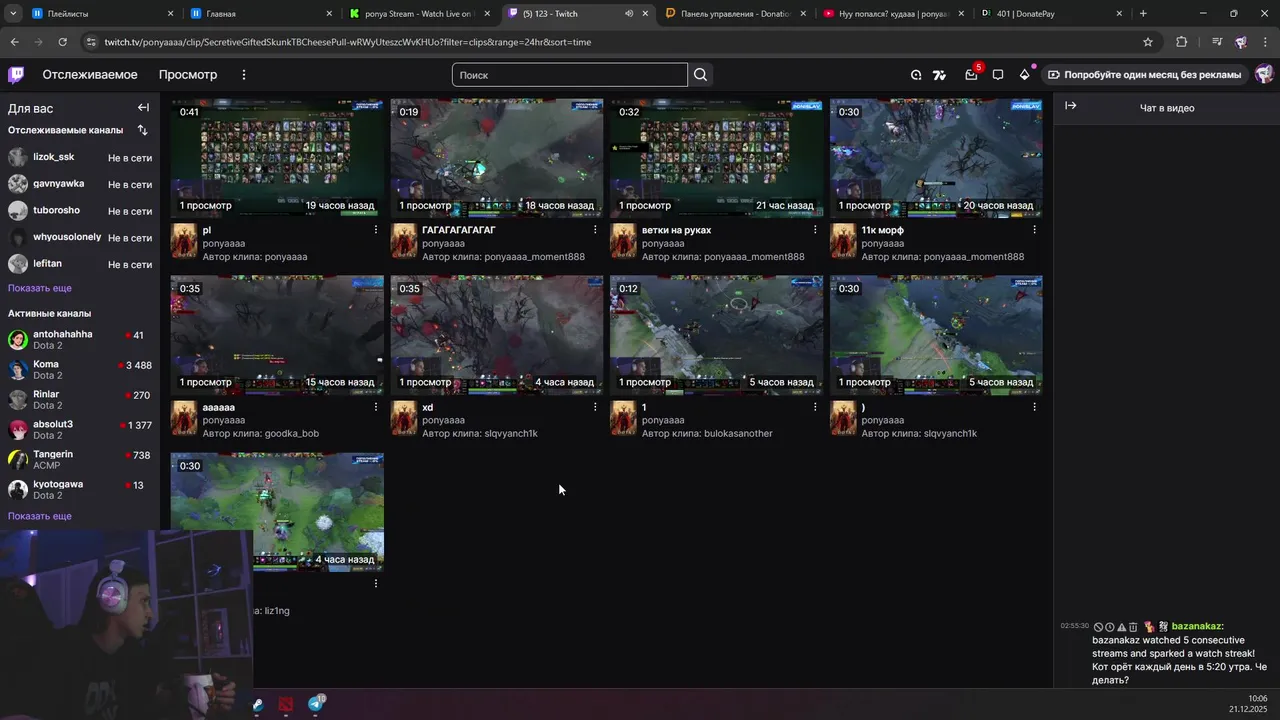Collapse the 'Для вас' sidebar

tap(143, 108)
